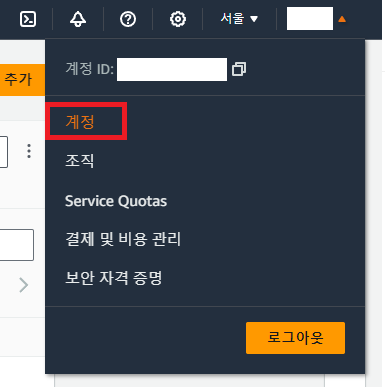Open the CloudShell terminal icon
The width and height of the screenshot is (385, 387).
[x=28, y=19]
